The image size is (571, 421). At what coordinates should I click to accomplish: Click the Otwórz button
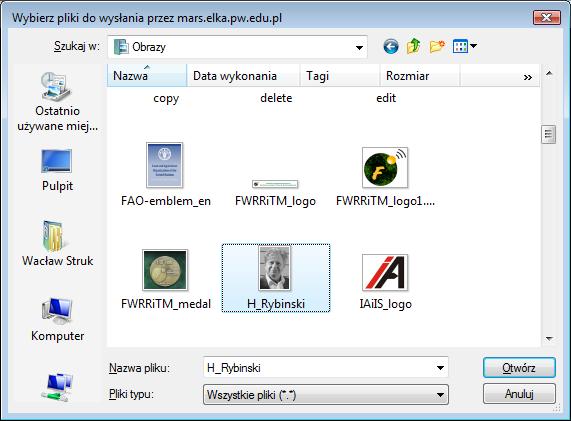[519, 368]
